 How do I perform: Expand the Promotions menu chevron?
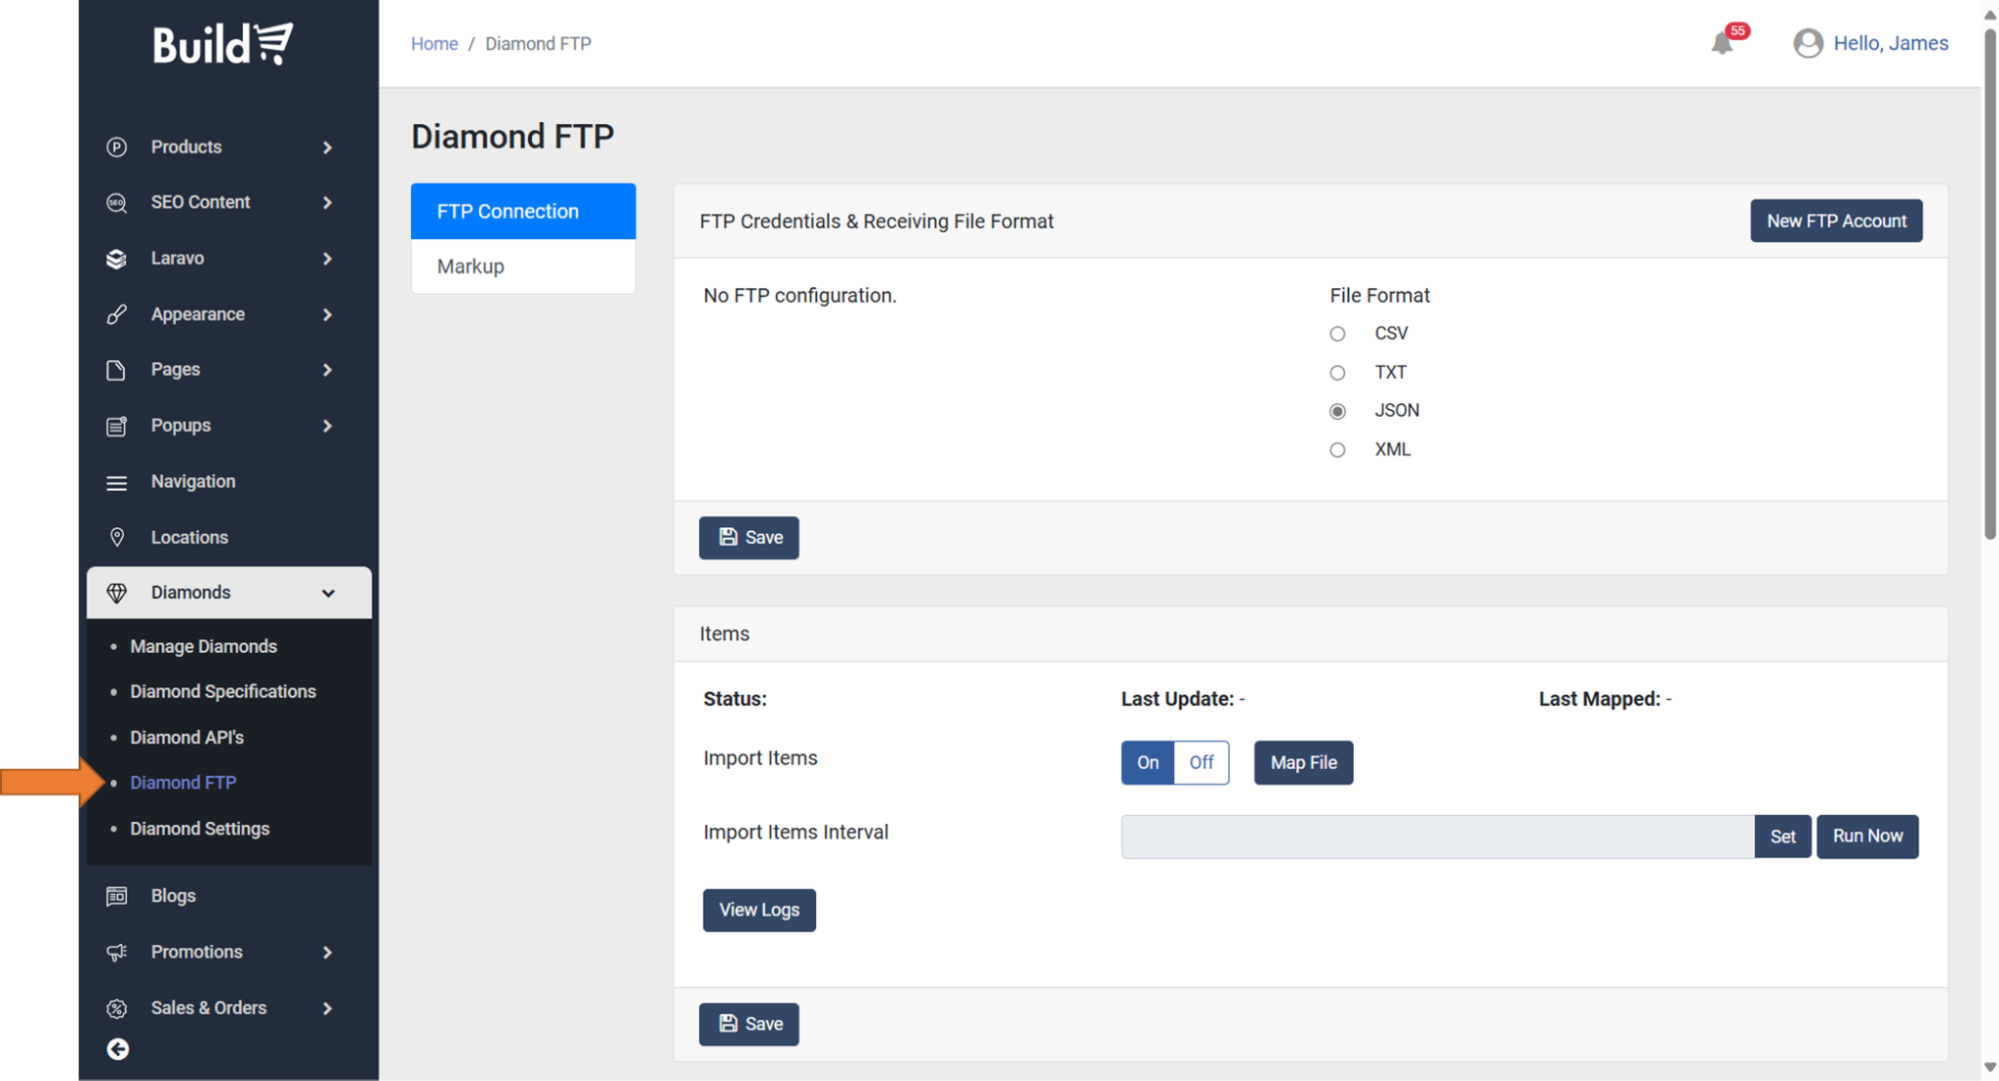[x=327, y=952]
